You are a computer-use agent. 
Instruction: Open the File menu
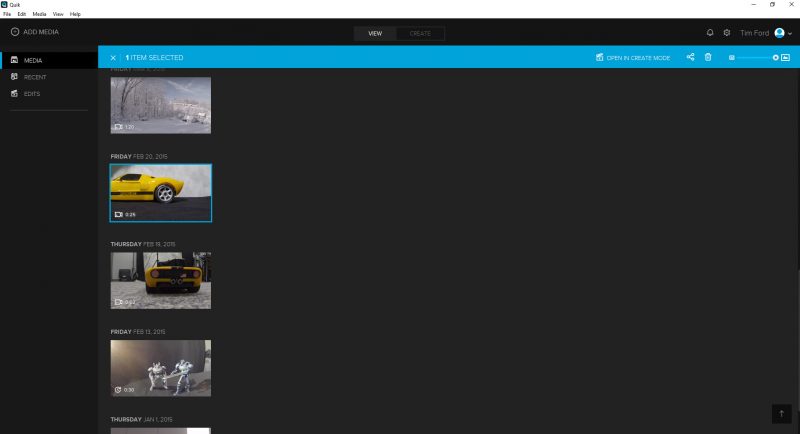7,14
